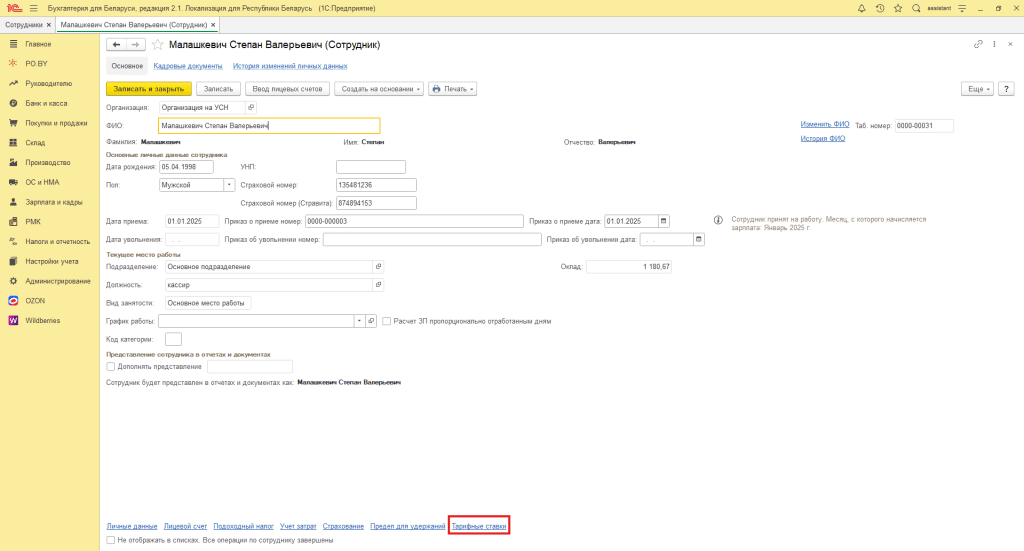1024x551 pixels.
Task: Open Склад sidebar section
Action: click(35, 142)
